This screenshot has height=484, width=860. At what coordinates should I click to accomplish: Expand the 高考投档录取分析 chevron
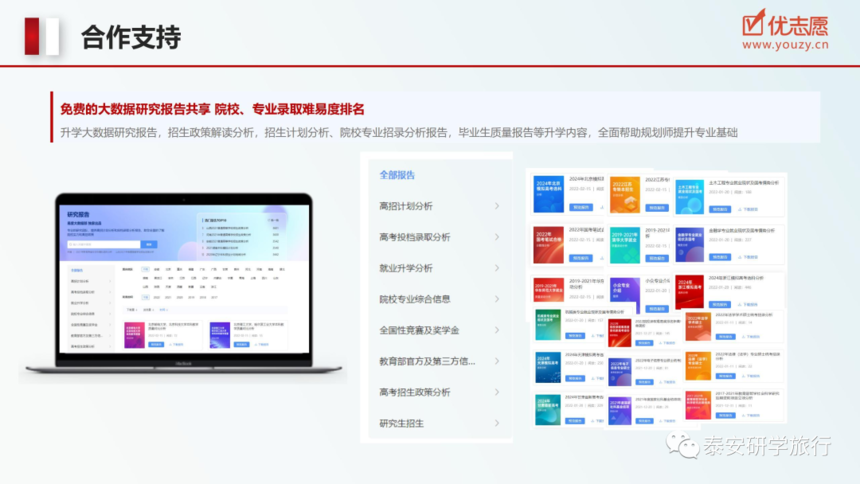(x=497, y=237)
